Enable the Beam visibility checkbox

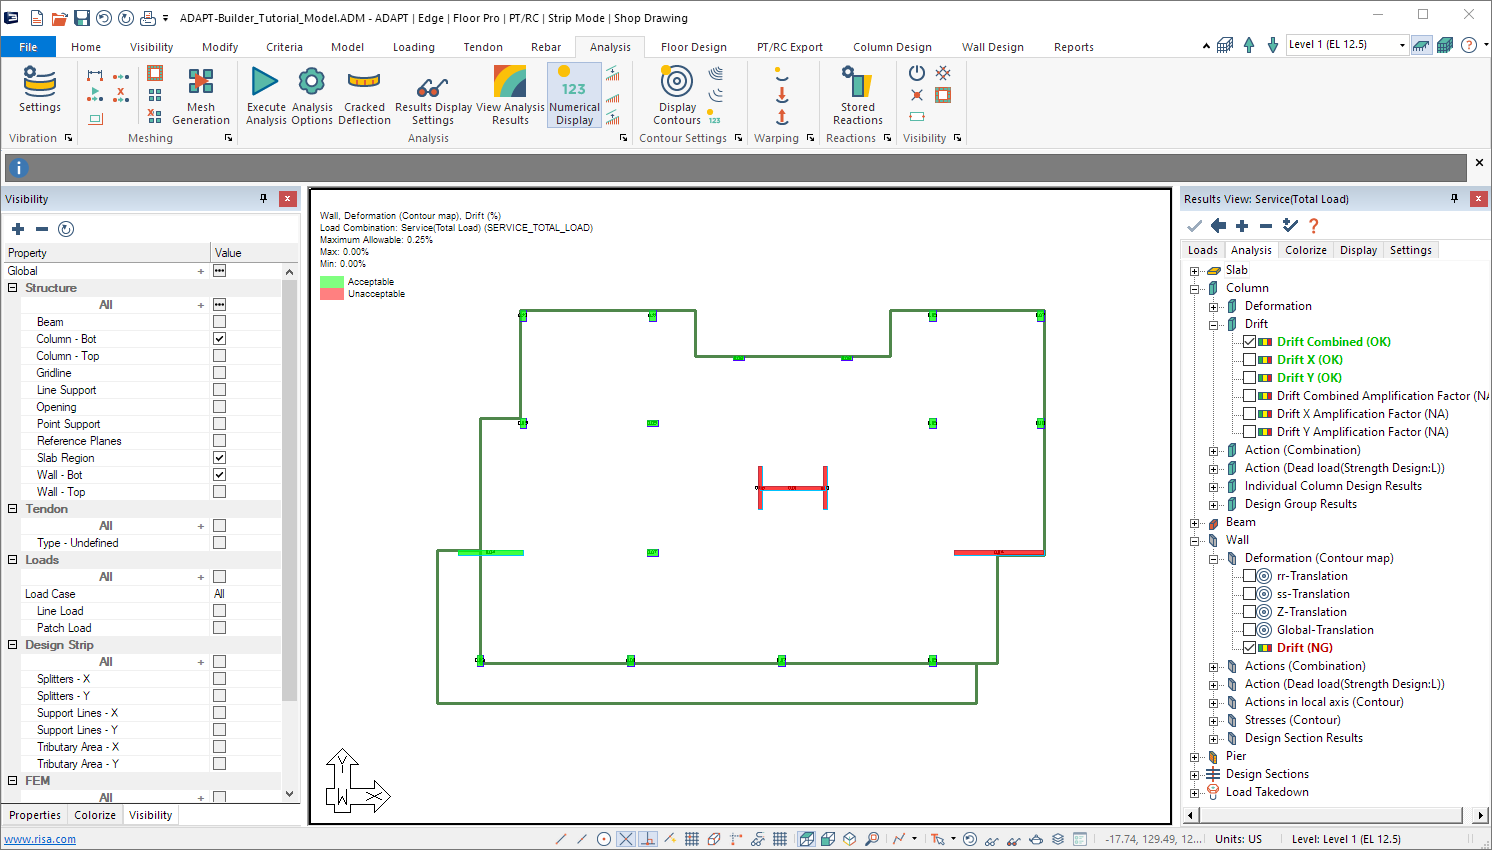219,322
